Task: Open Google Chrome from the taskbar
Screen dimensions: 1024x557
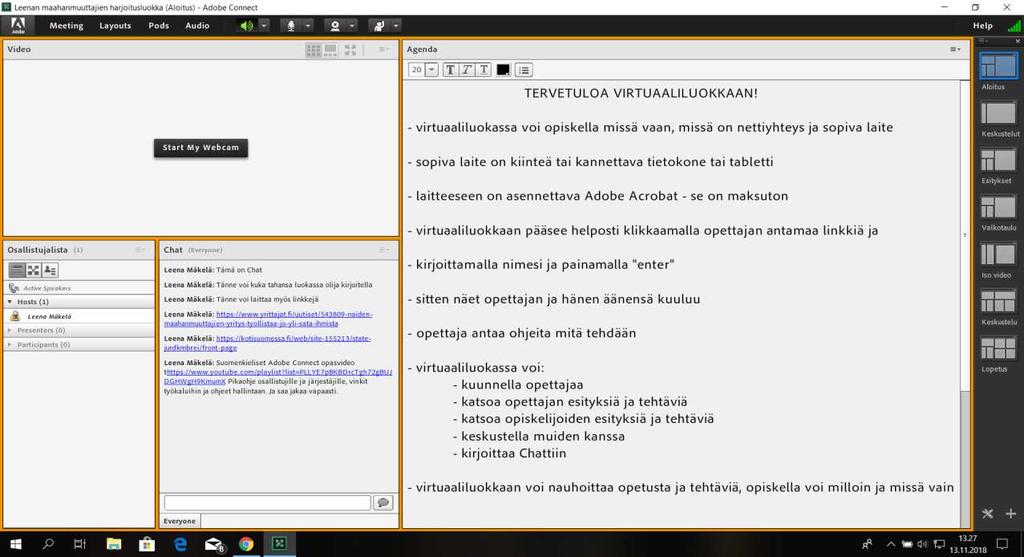Action: coord(246,544)
